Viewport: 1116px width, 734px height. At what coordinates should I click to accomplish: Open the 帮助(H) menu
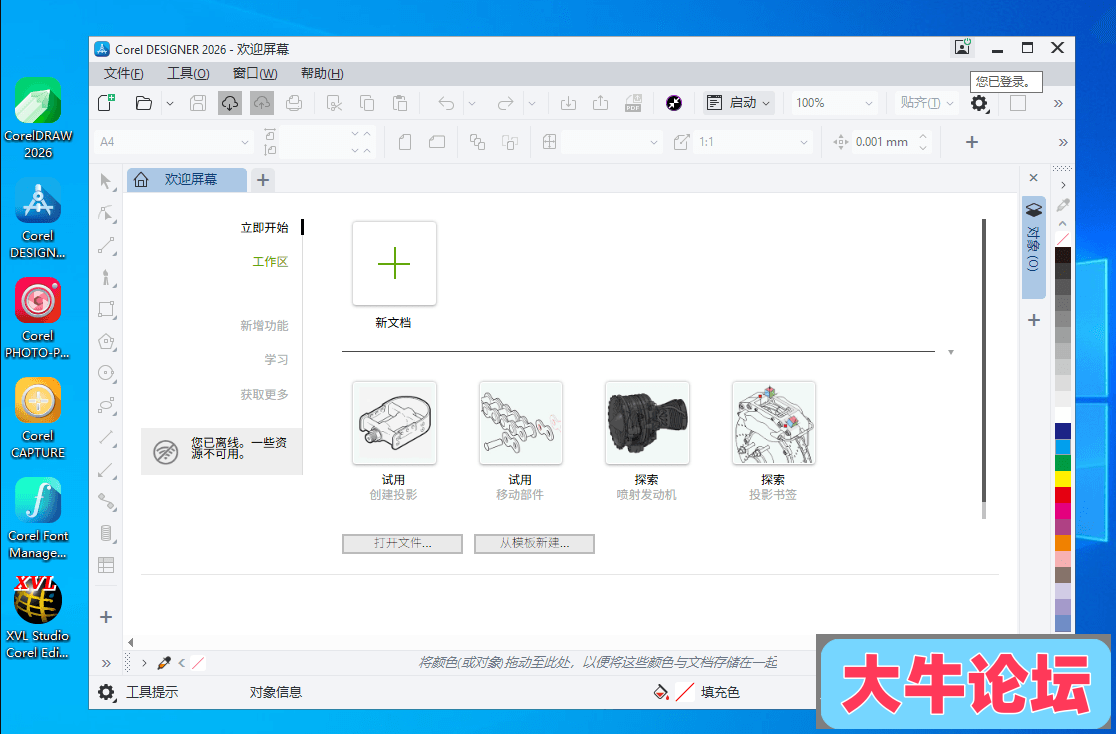click(x=322, y=73)
